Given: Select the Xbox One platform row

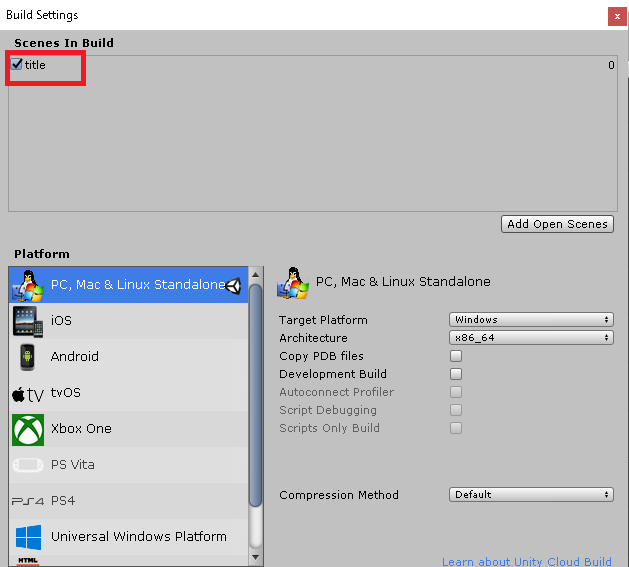Looking at the screenshot, I should click(128, 429).
